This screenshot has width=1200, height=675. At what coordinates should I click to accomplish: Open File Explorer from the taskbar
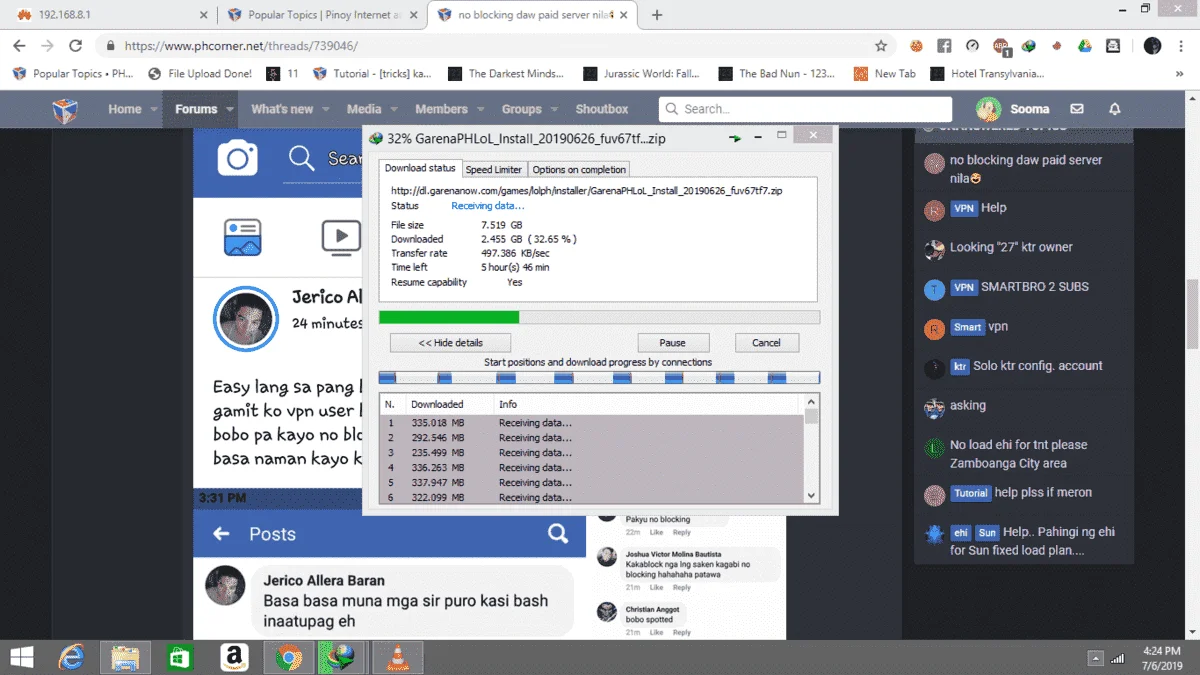(x=125, y=657)
